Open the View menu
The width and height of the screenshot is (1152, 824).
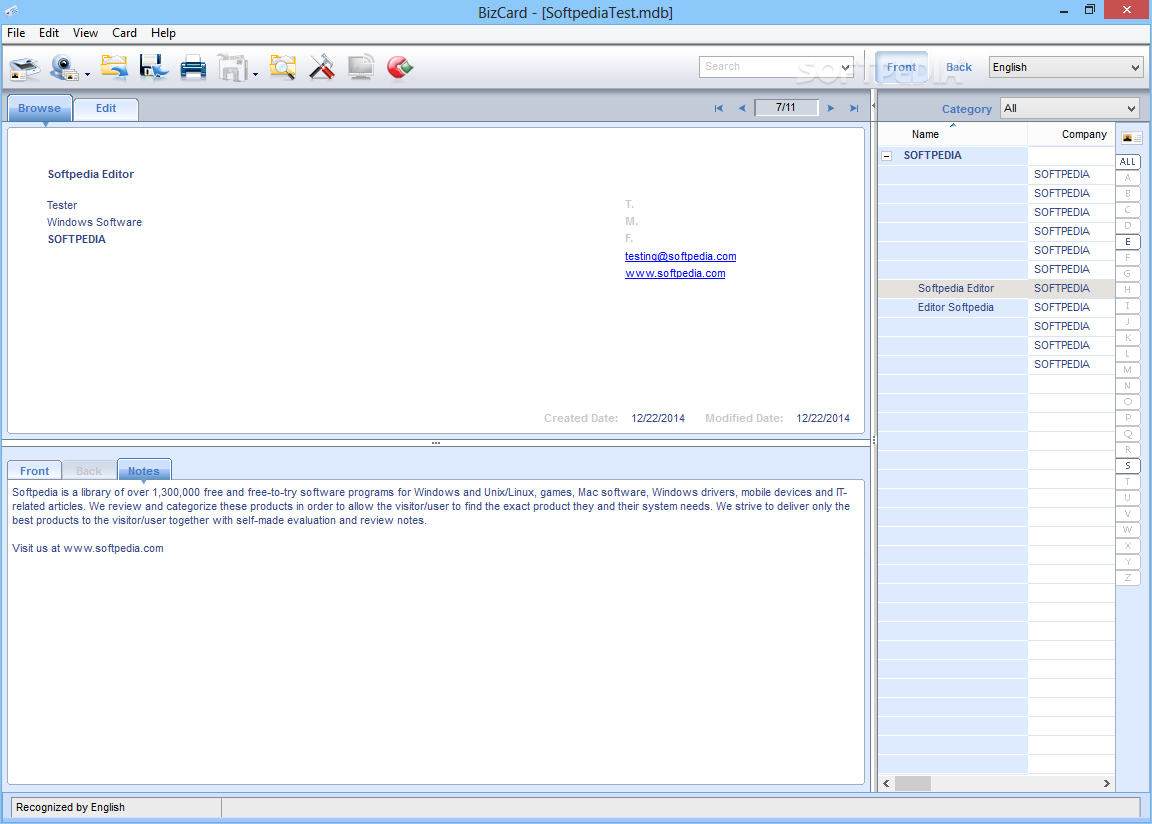coord(85,33)
